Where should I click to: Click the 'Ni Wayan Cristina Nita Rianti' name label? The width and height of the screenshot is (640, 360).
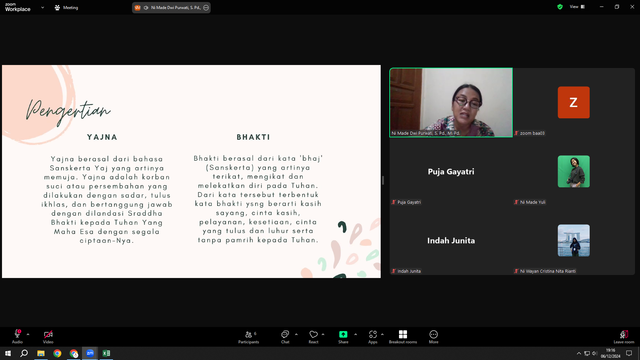point(548,271)
